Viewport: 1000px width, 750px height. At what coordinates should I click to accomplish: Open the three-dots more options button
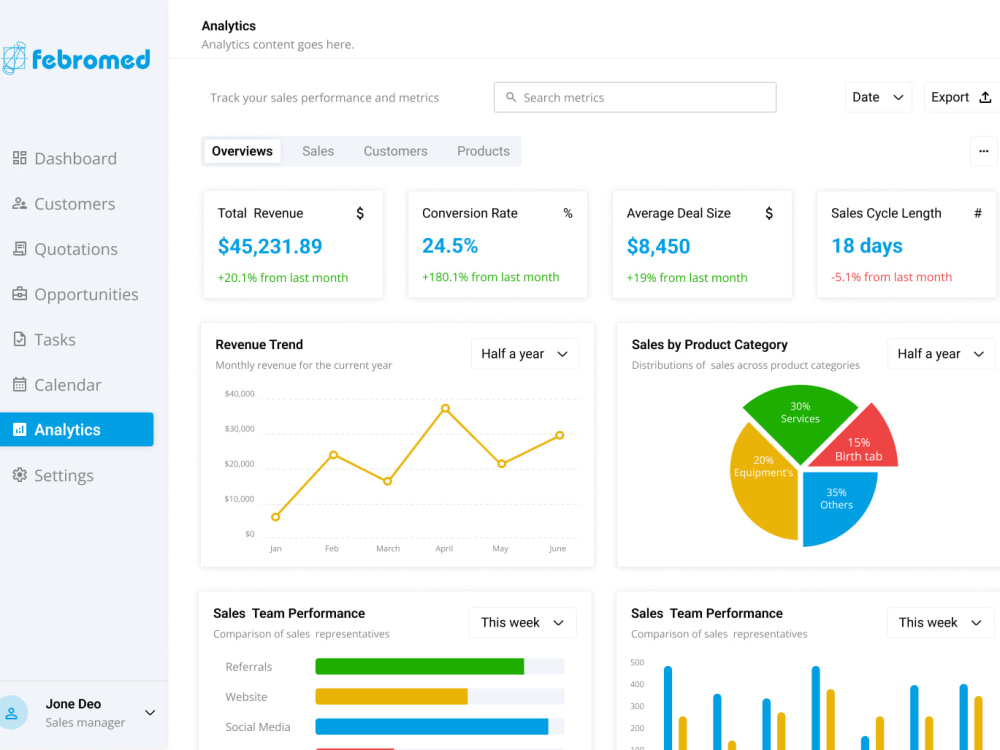(x=983, y=151)
